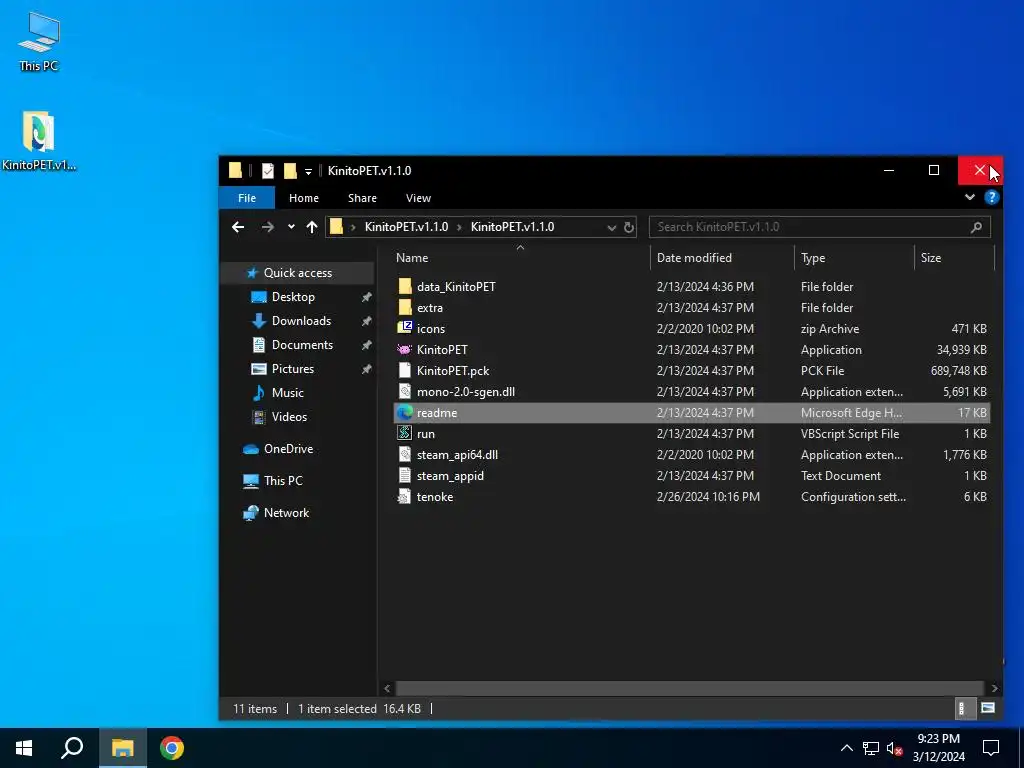Click the search magnifier icon in Explorer
The height and width of the screenshot is (768, 1024).
pyautogui.click(x=976, y=227)
